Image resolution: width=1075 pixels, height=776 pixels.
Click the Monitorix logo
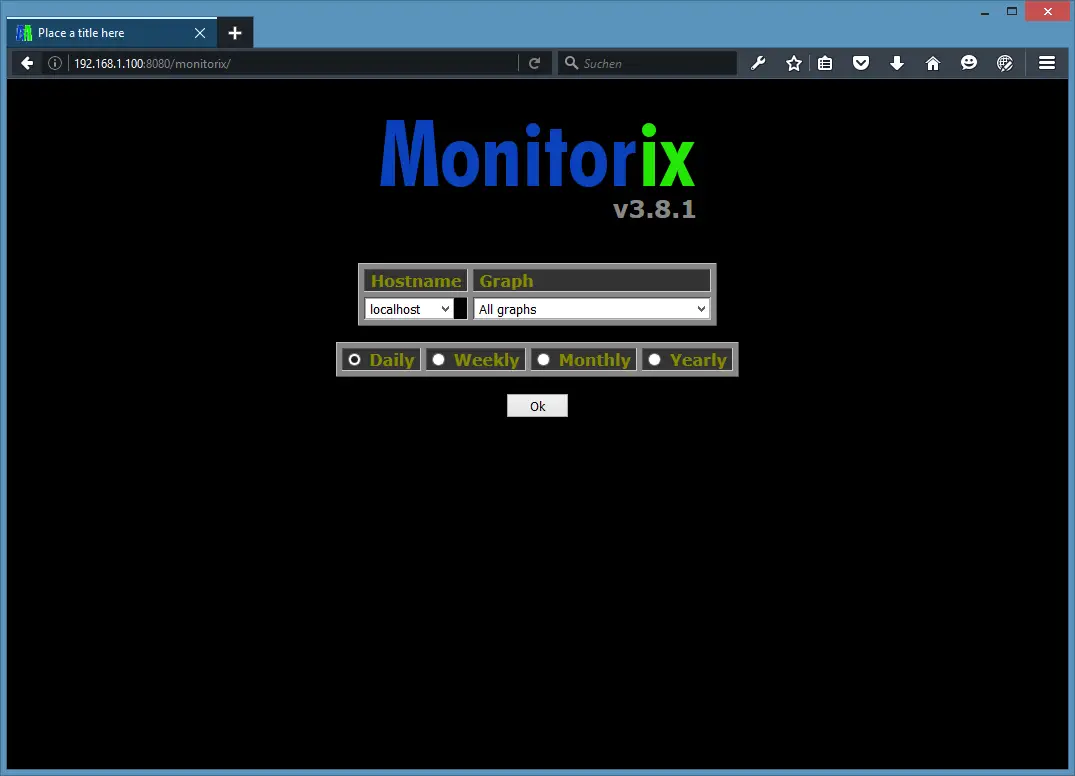pos(538,154)
